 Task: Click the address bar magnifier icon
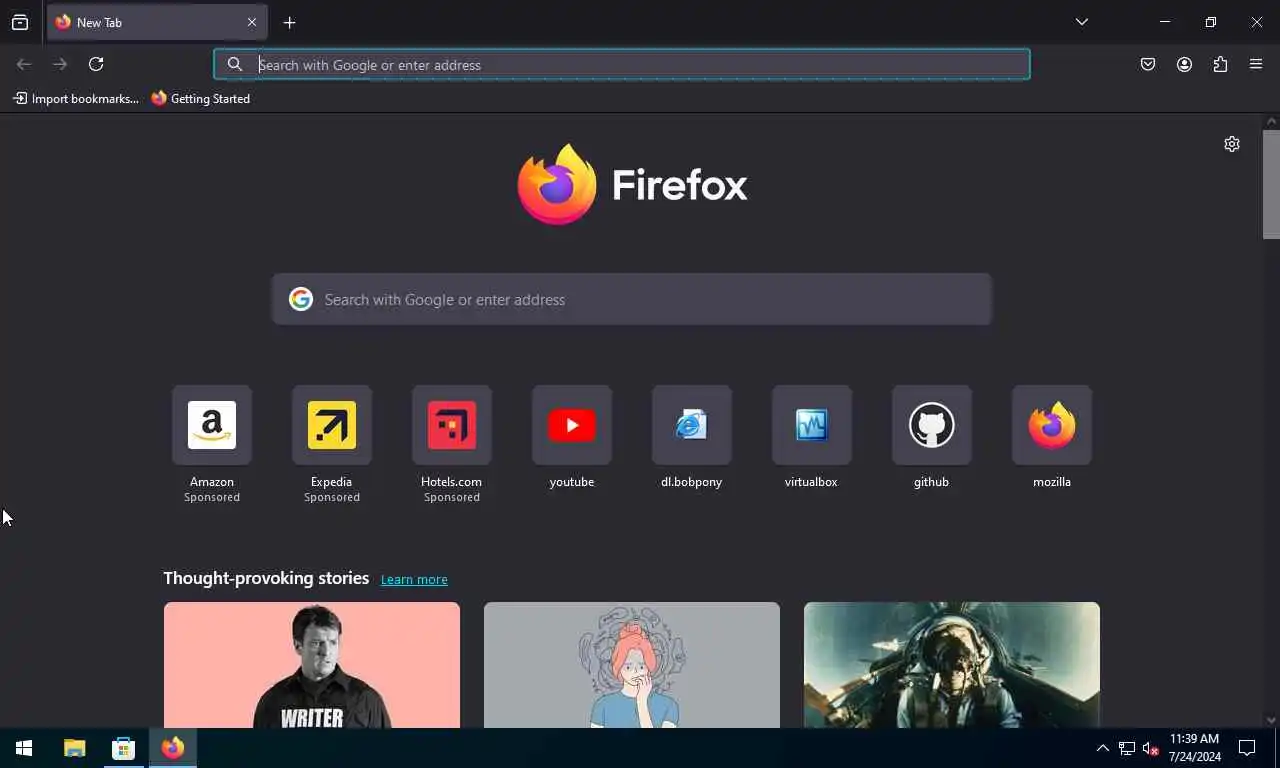(x=235, y=64)
